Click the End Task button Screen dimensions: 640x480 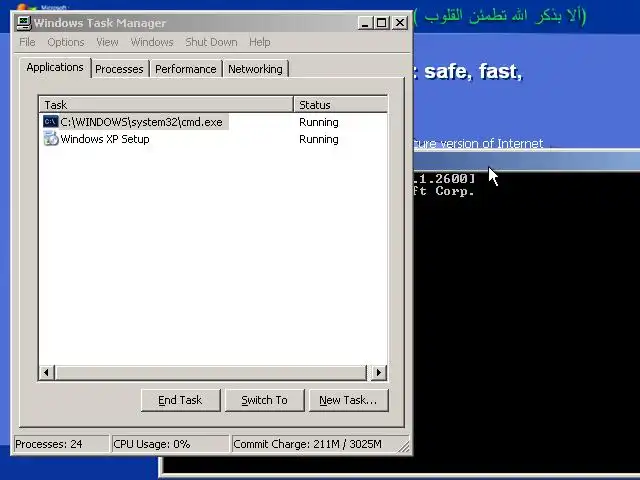pyautogui.click(x=180, y=400)
